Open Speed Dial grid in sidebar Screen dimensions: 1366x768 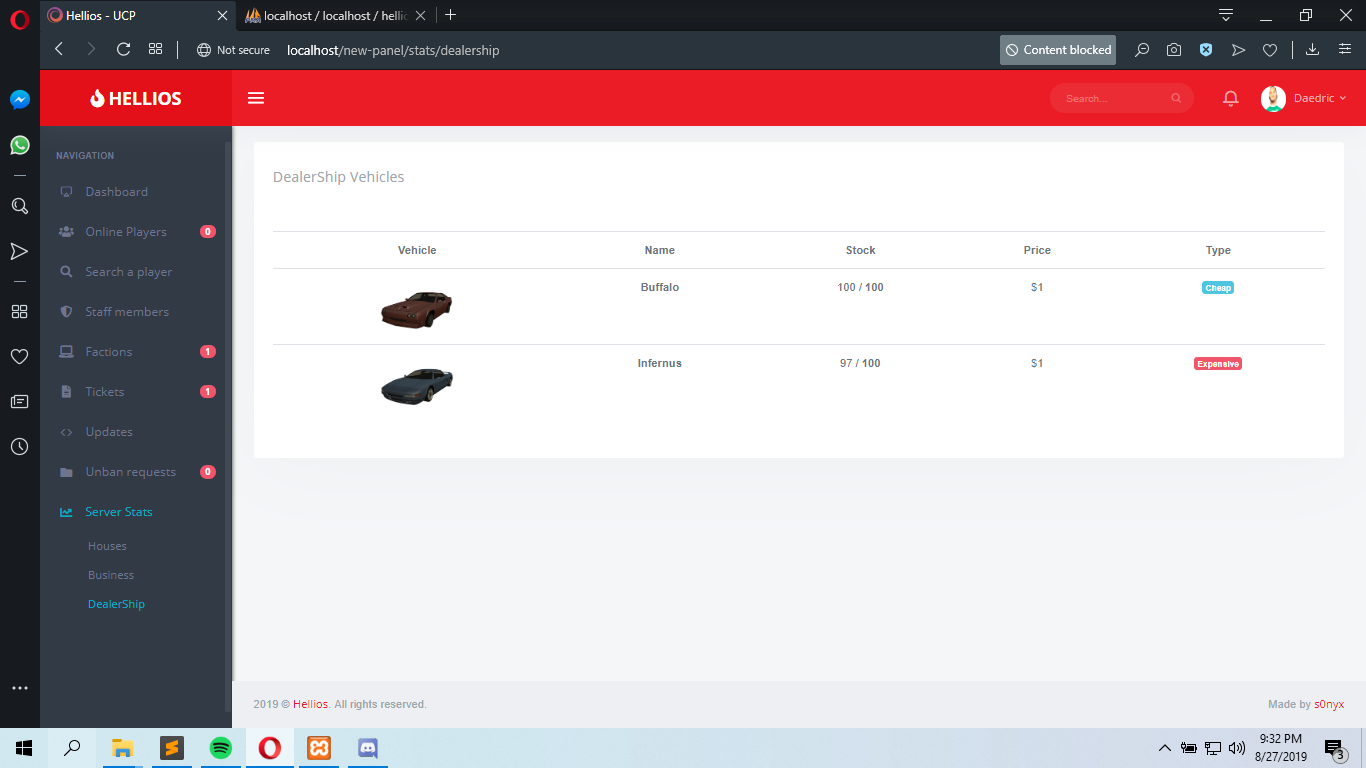pyautogui.click(x=19, y=311)
